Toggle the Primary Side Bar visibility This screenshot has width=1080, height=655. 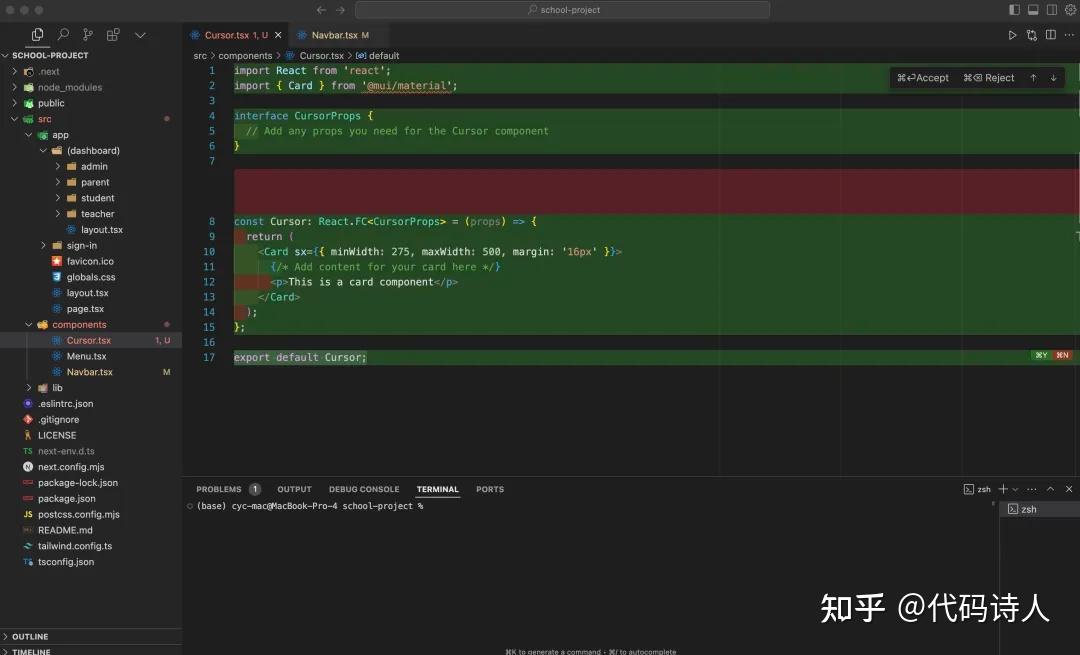pos(1013,9)
